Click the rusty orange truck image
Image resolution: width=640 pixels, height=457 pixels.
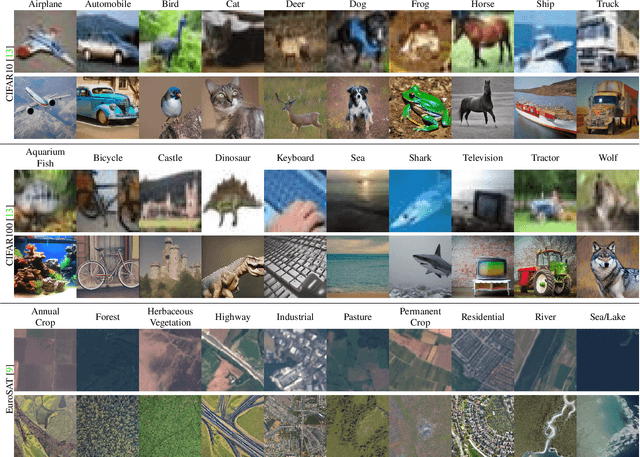pyautogui.click(x=608, y=108)
